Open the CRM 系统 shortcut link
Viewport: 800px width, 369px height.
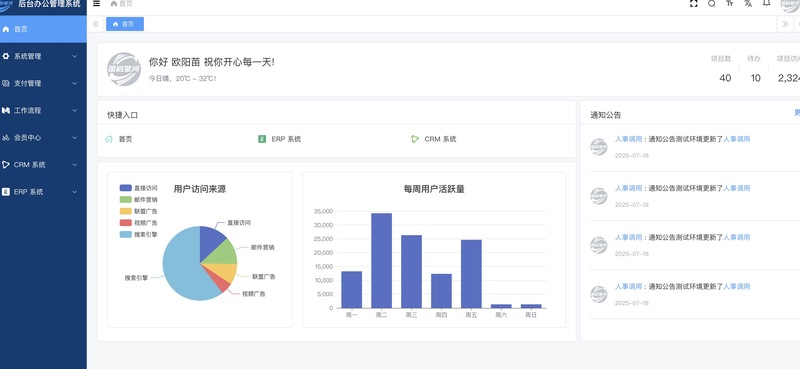[x=440, y=139]
